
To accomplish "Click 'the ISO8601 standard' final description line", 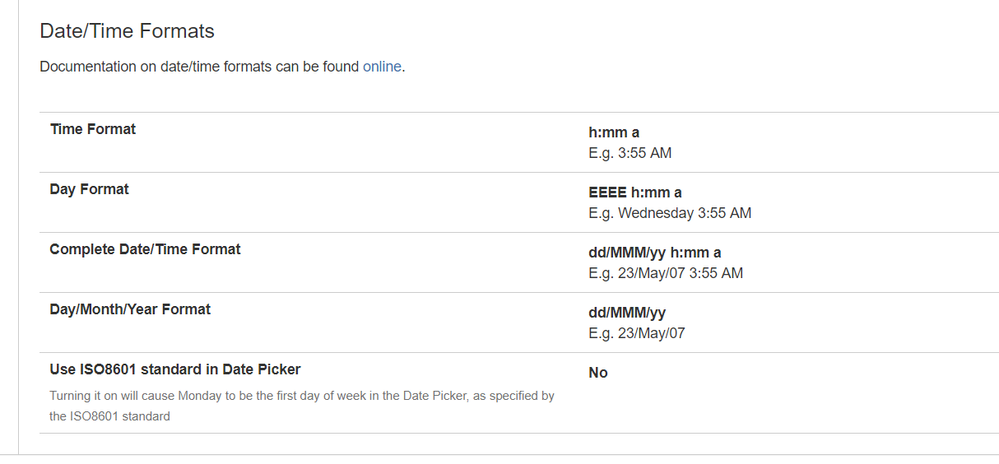I will pyautogui.click(x=110, y=416).
